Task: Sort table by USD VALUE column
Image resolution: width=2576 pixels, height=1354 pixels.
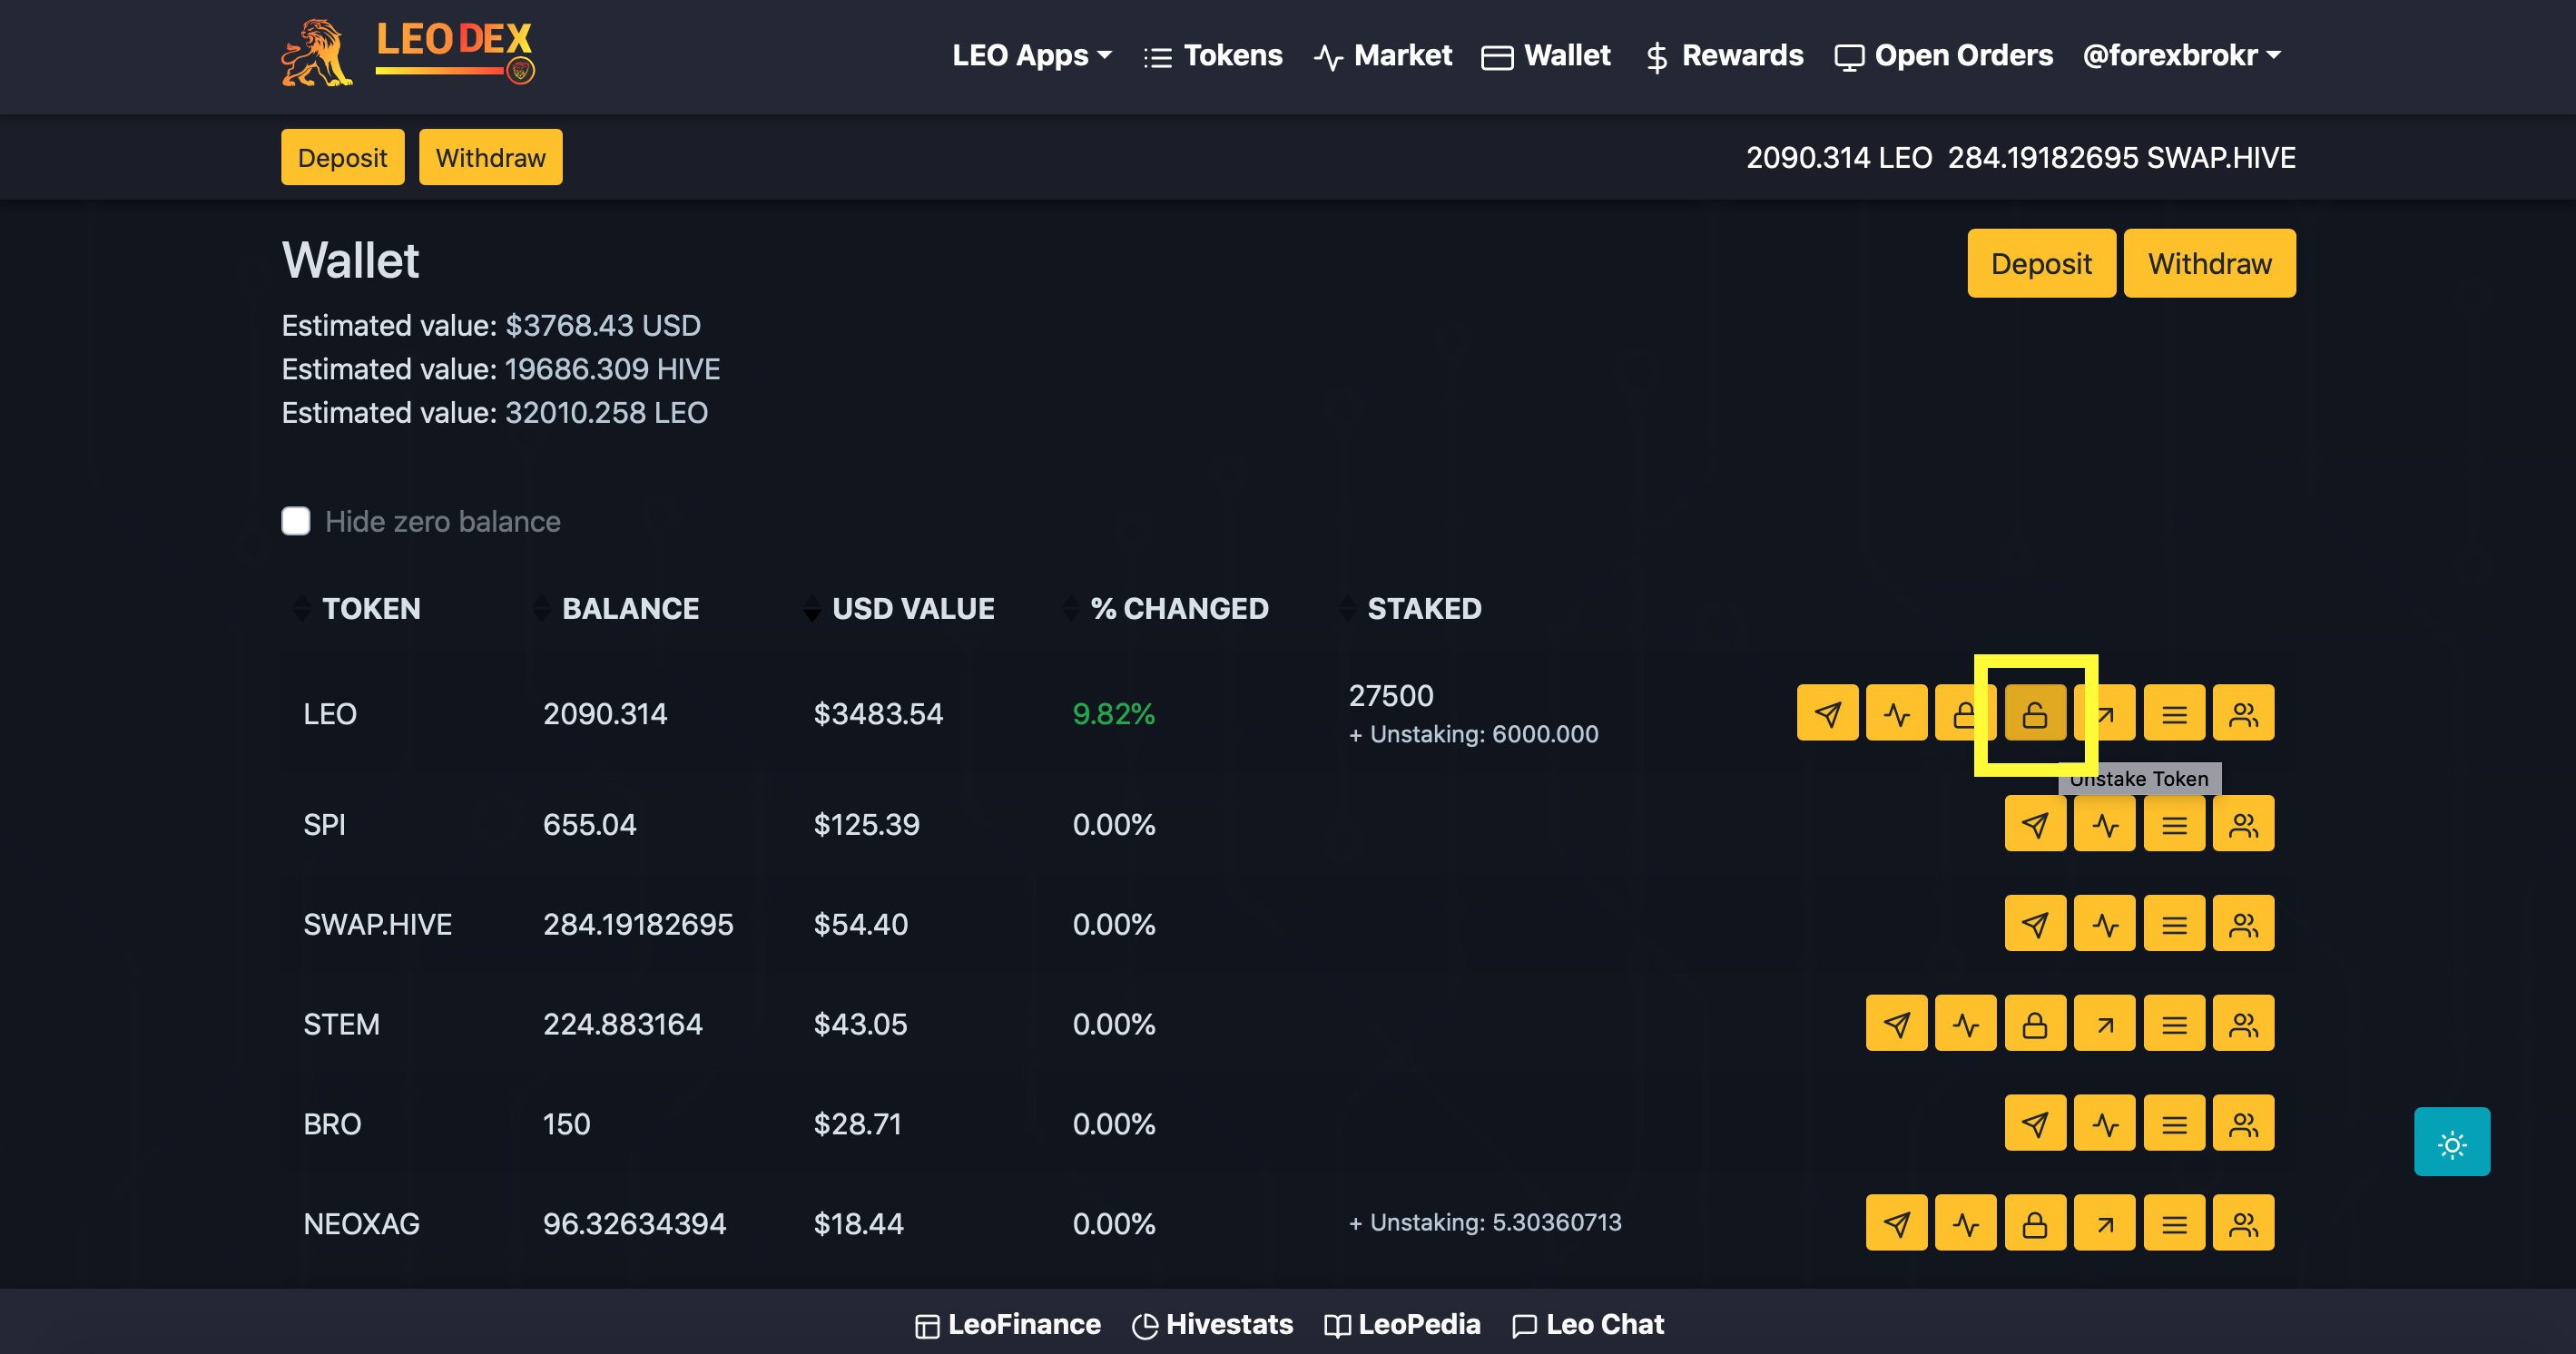Action: [899, 608]
